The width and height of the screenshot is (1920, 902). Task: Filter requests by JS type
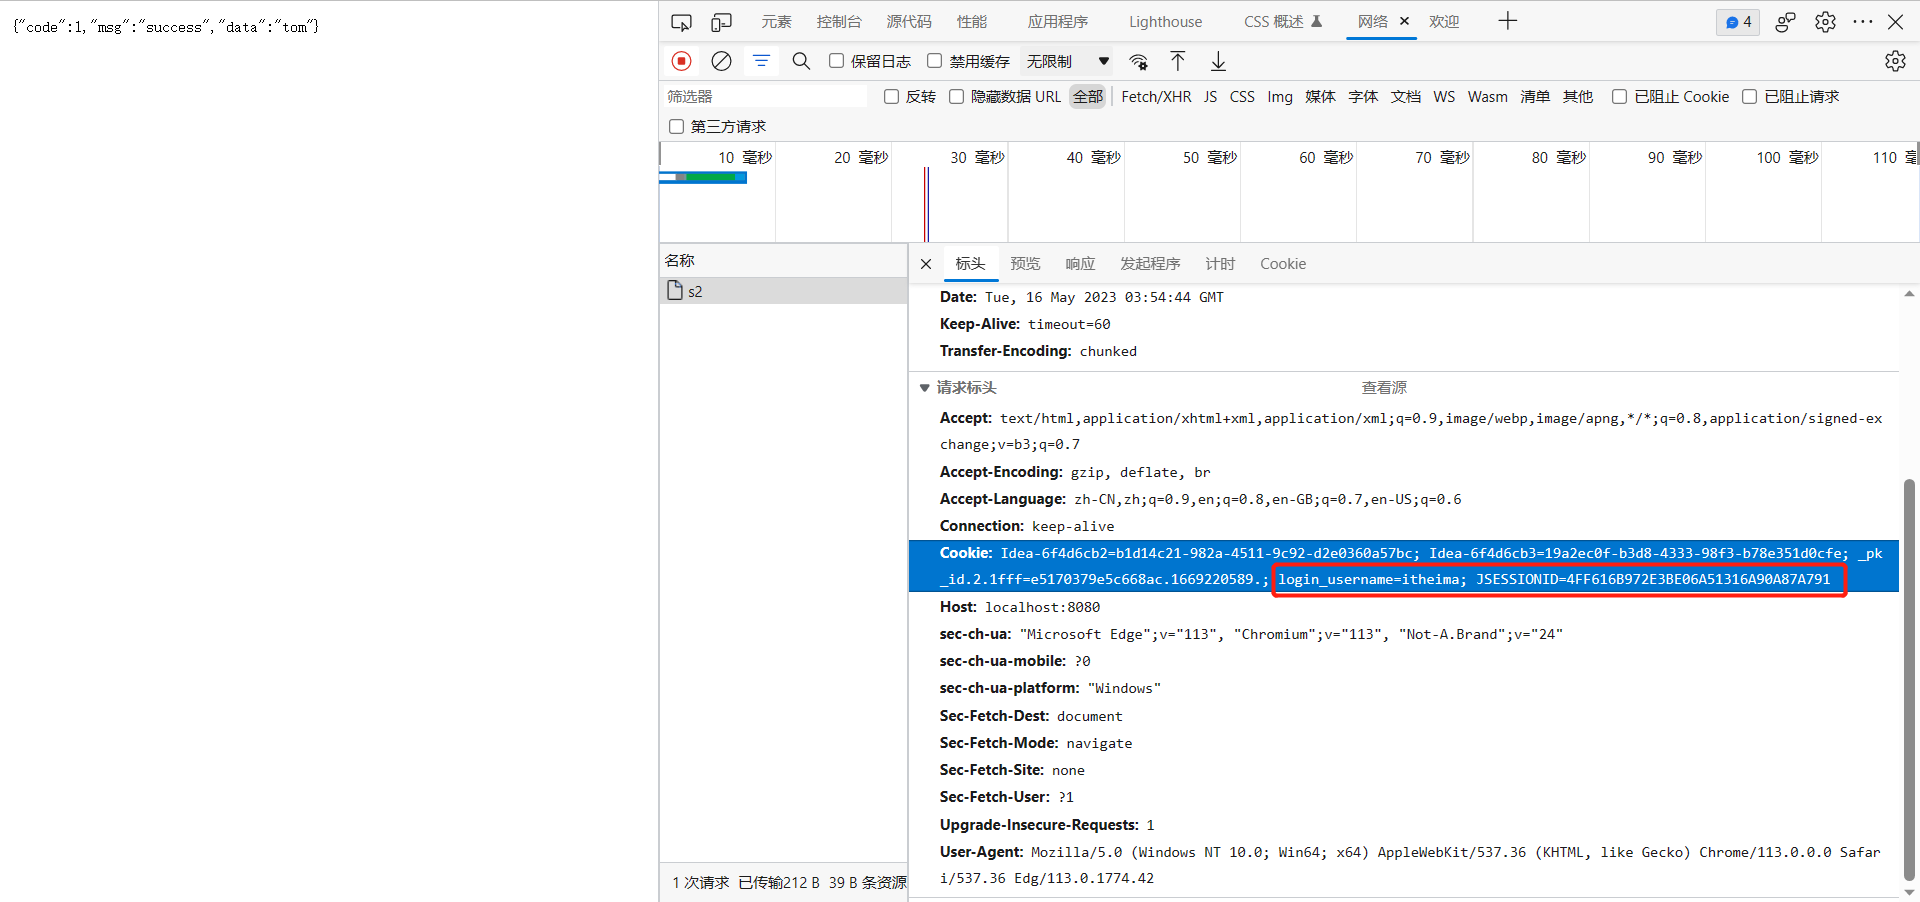(x=1210, y=97)
